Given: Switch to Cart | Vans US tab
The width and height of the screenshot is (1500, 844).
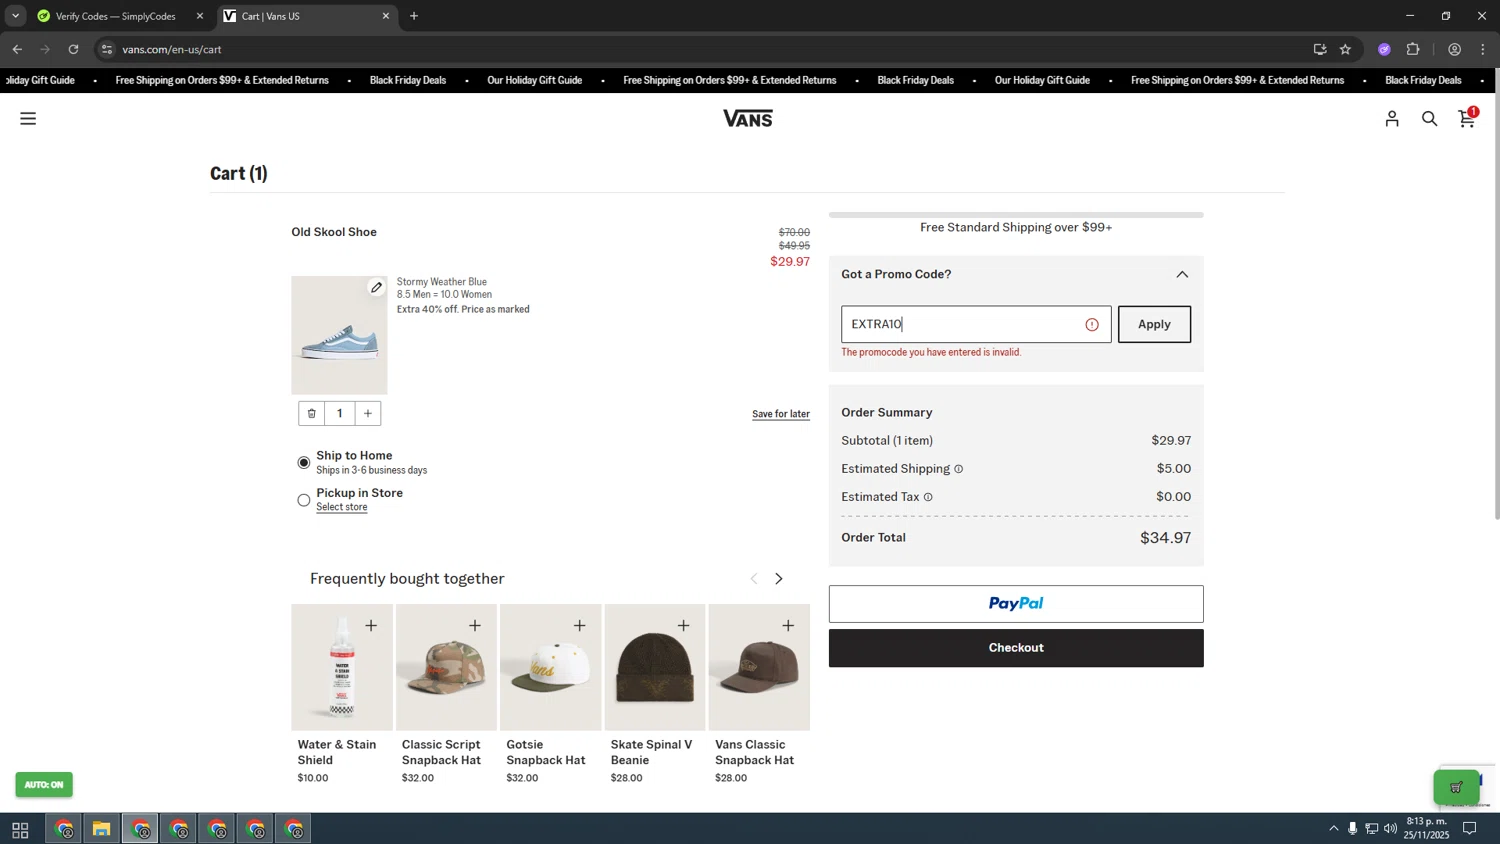Looking at the screenshot, I should (x=300, y=16).
